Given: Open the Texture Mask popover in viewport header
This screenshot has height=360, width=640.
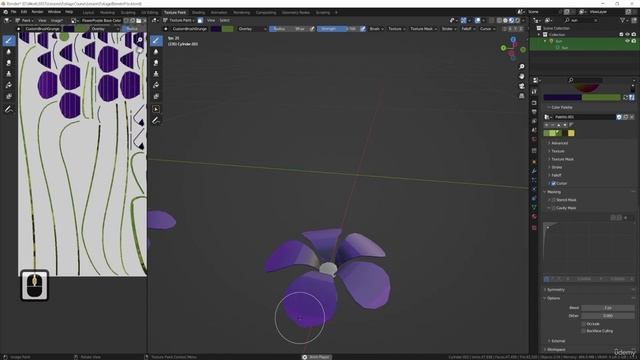Looking at the screenshot, I should (x=423, y=29).
